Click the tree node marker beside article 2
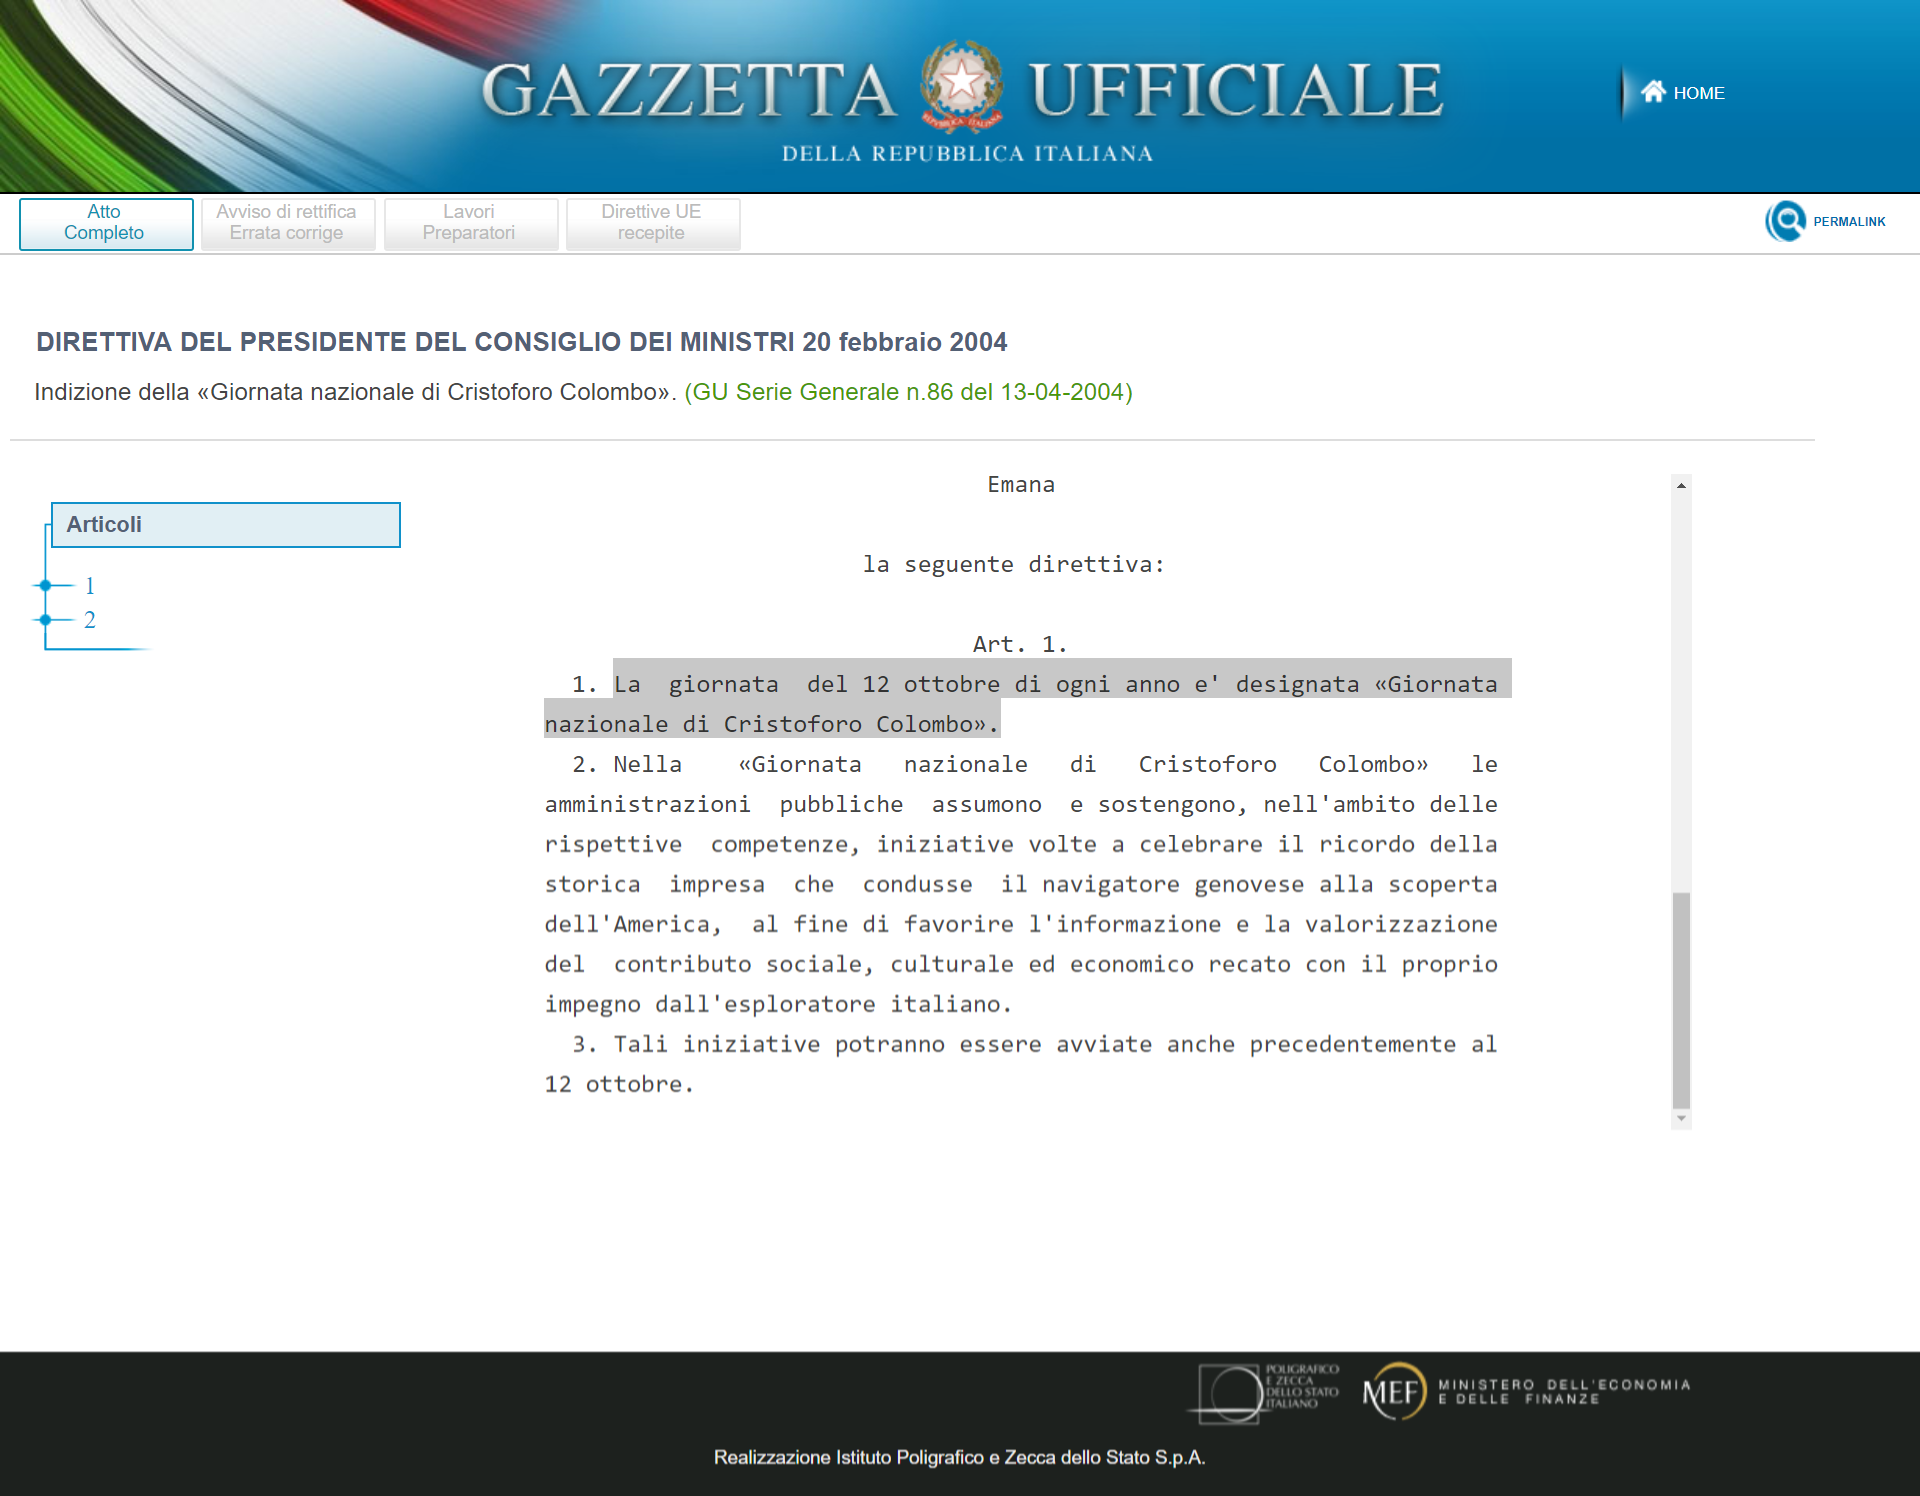This screenshot has width=1920, height=1496. point(45,620)
